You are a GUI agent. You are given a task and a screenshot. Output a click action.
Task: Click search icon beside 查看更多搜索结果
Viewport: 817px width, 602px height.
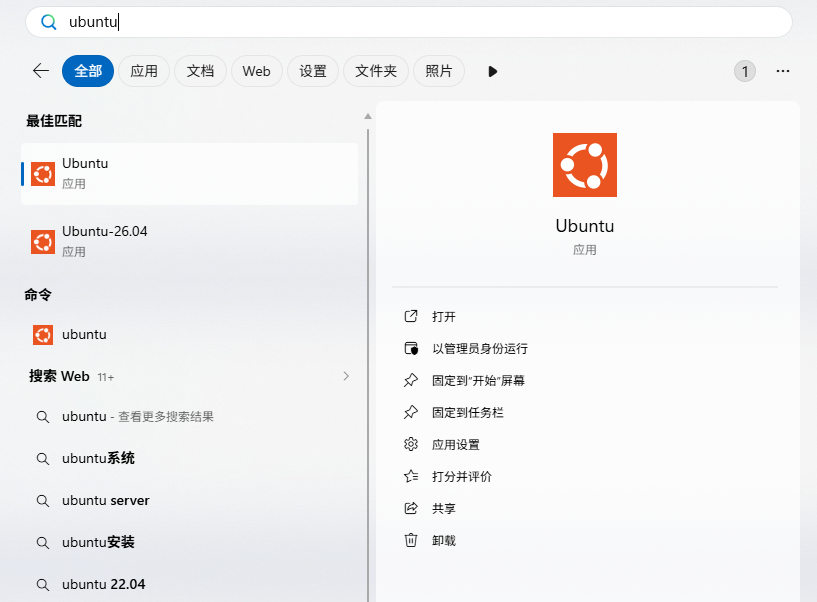pos(43,417)
